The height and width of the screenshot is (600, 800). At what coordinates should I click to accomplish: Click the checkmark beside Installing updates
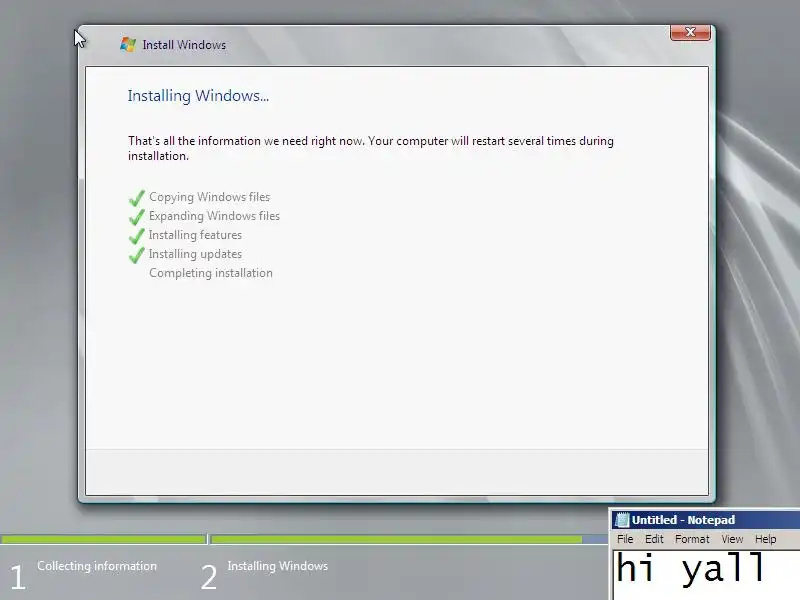point(137,255)
